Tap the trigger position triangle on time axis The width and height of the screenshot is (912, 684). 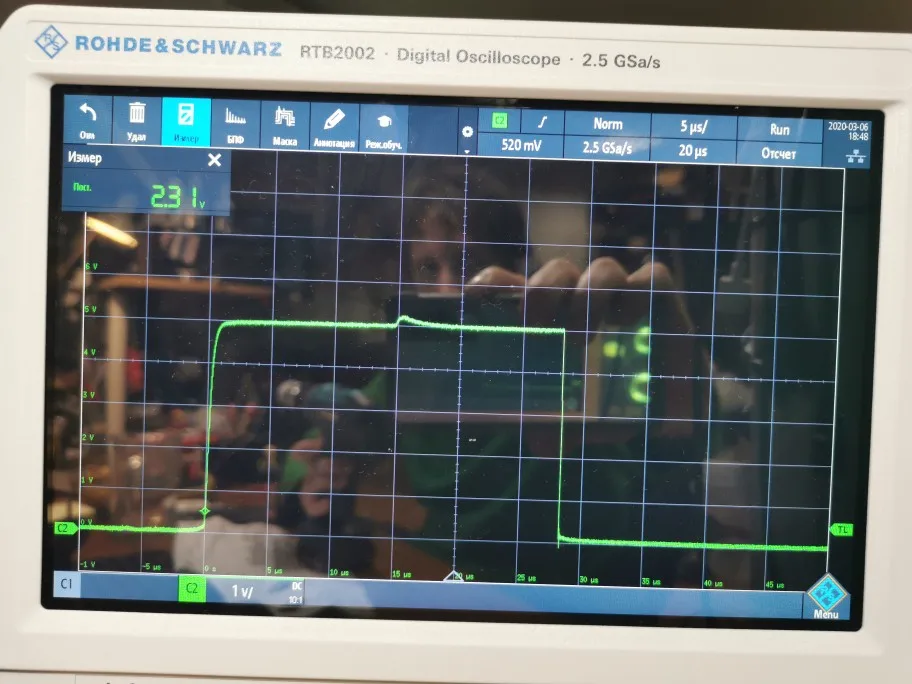pos(453,576)
